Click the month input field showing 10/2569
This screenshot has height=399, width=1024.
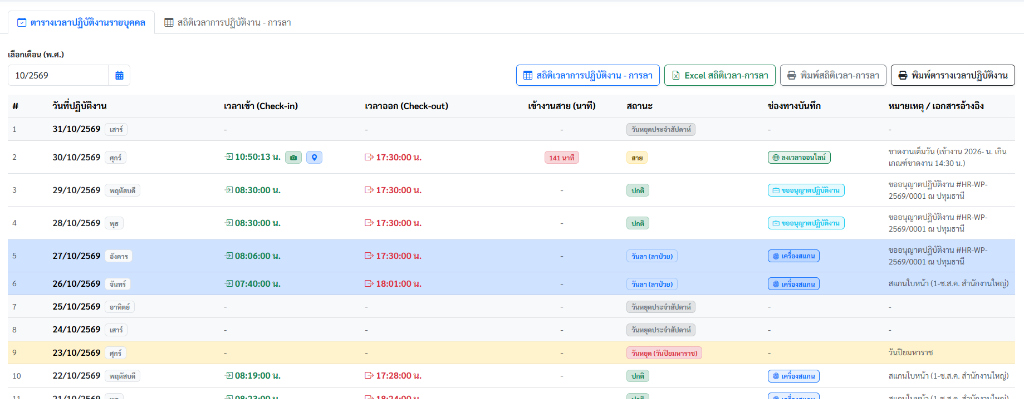point(58,76)
